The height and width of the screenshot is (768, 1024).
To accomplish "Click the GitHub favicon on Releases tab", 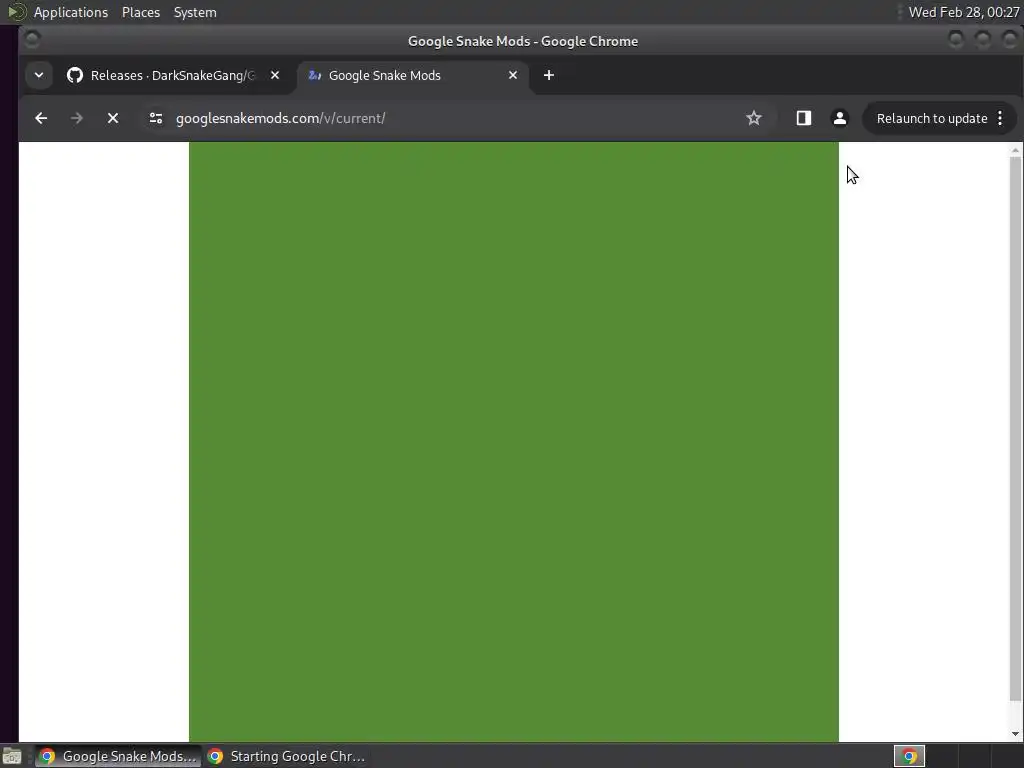I will (x=75, y=75).
